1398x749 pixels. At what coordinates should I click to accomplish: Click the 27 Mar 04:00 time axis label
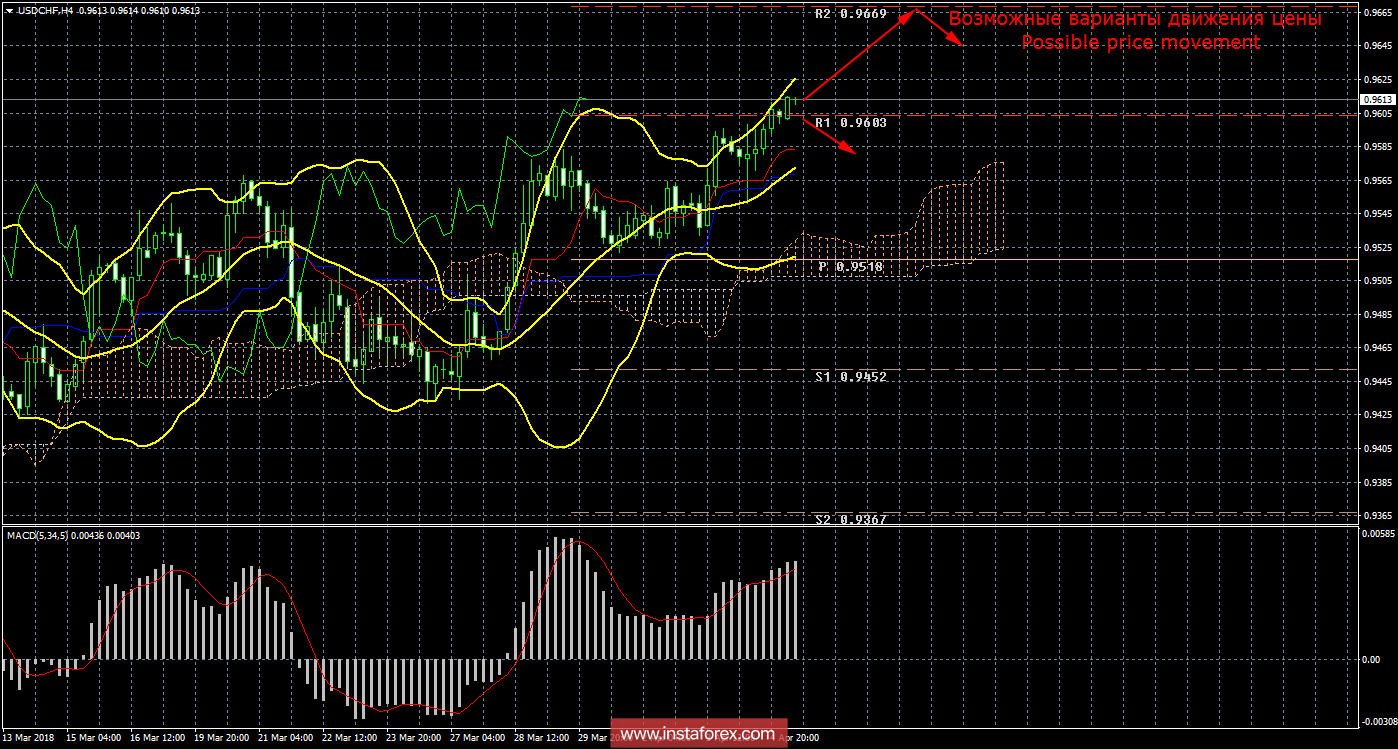tap(475, 737)
